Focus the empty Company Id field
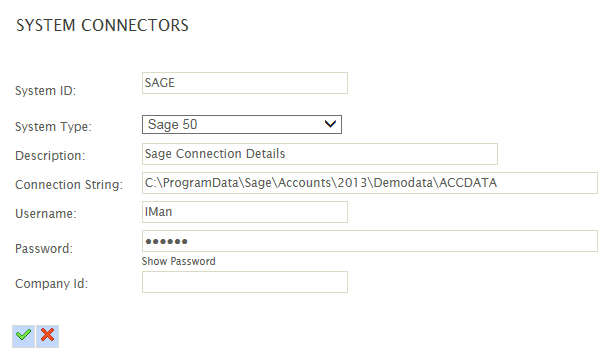Screen dimensions: 607x361 click(245, 282)
